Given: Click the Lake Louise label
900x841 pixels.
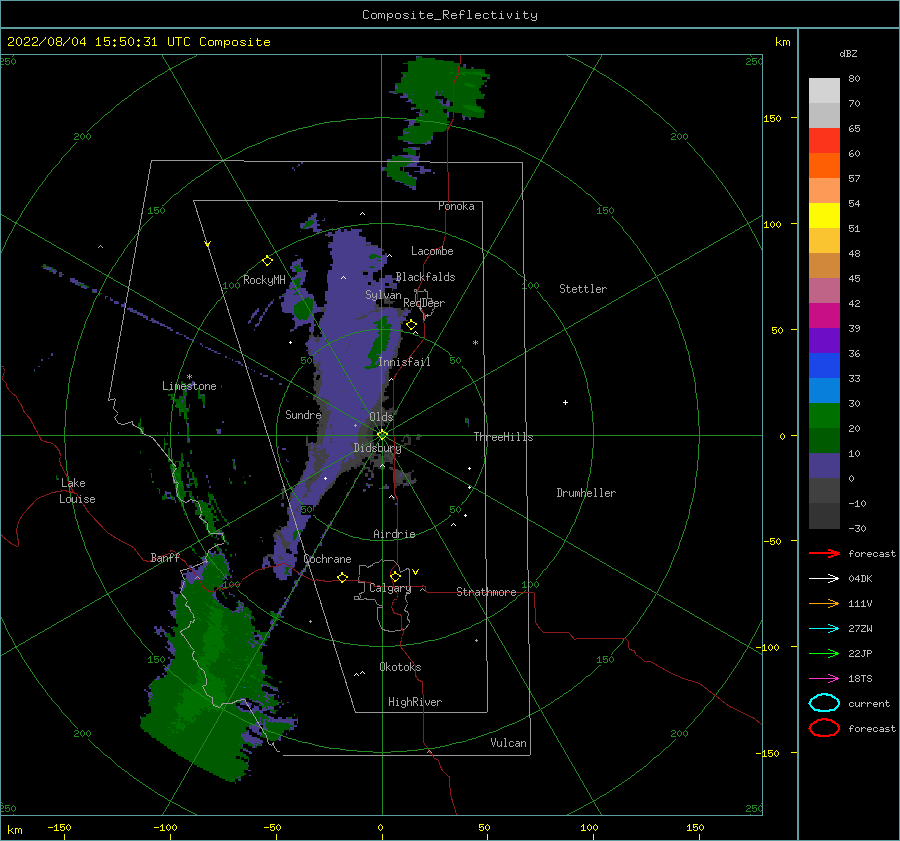Looking at the screenshot, I should pos(77,491).
